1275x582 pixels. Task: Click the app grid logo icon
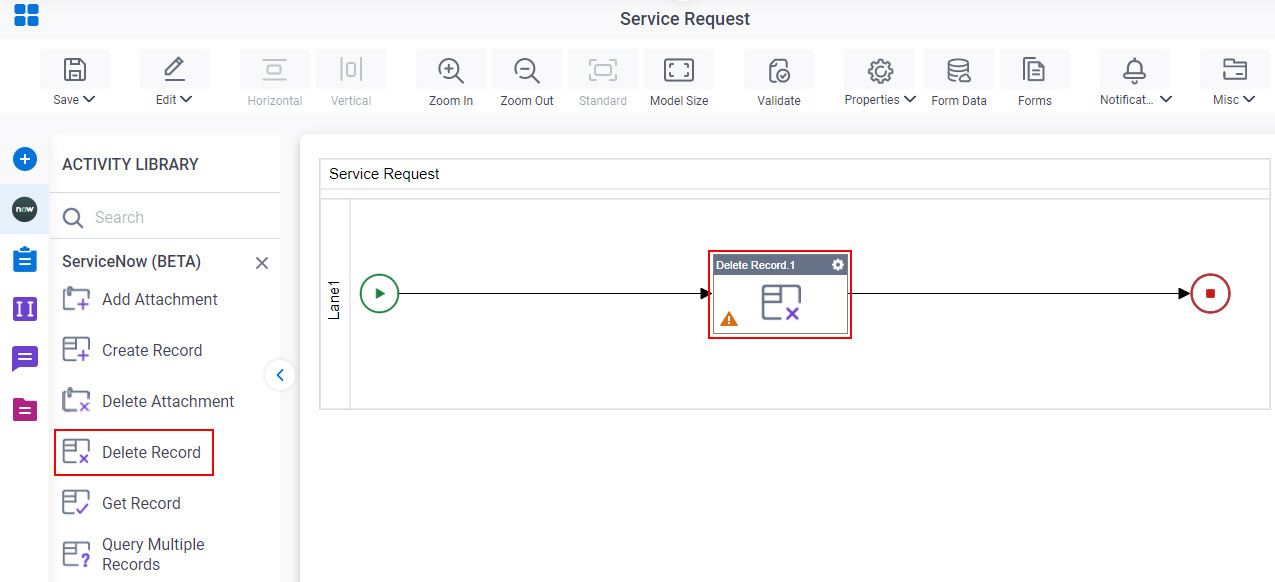click(26, 15)
